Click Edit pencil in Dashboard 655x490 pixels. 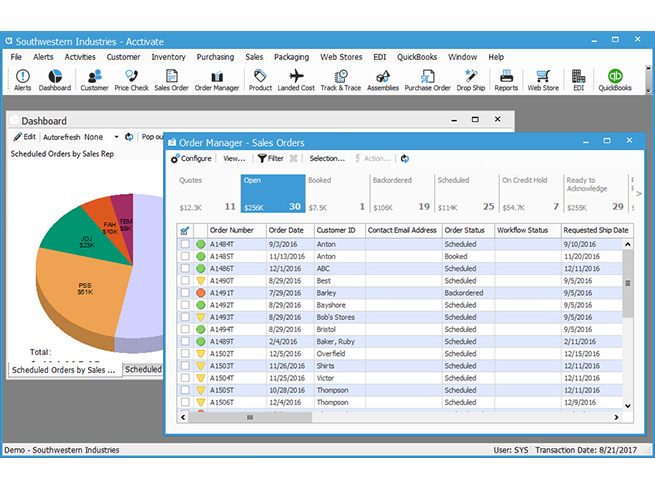(x=25, y=137)
